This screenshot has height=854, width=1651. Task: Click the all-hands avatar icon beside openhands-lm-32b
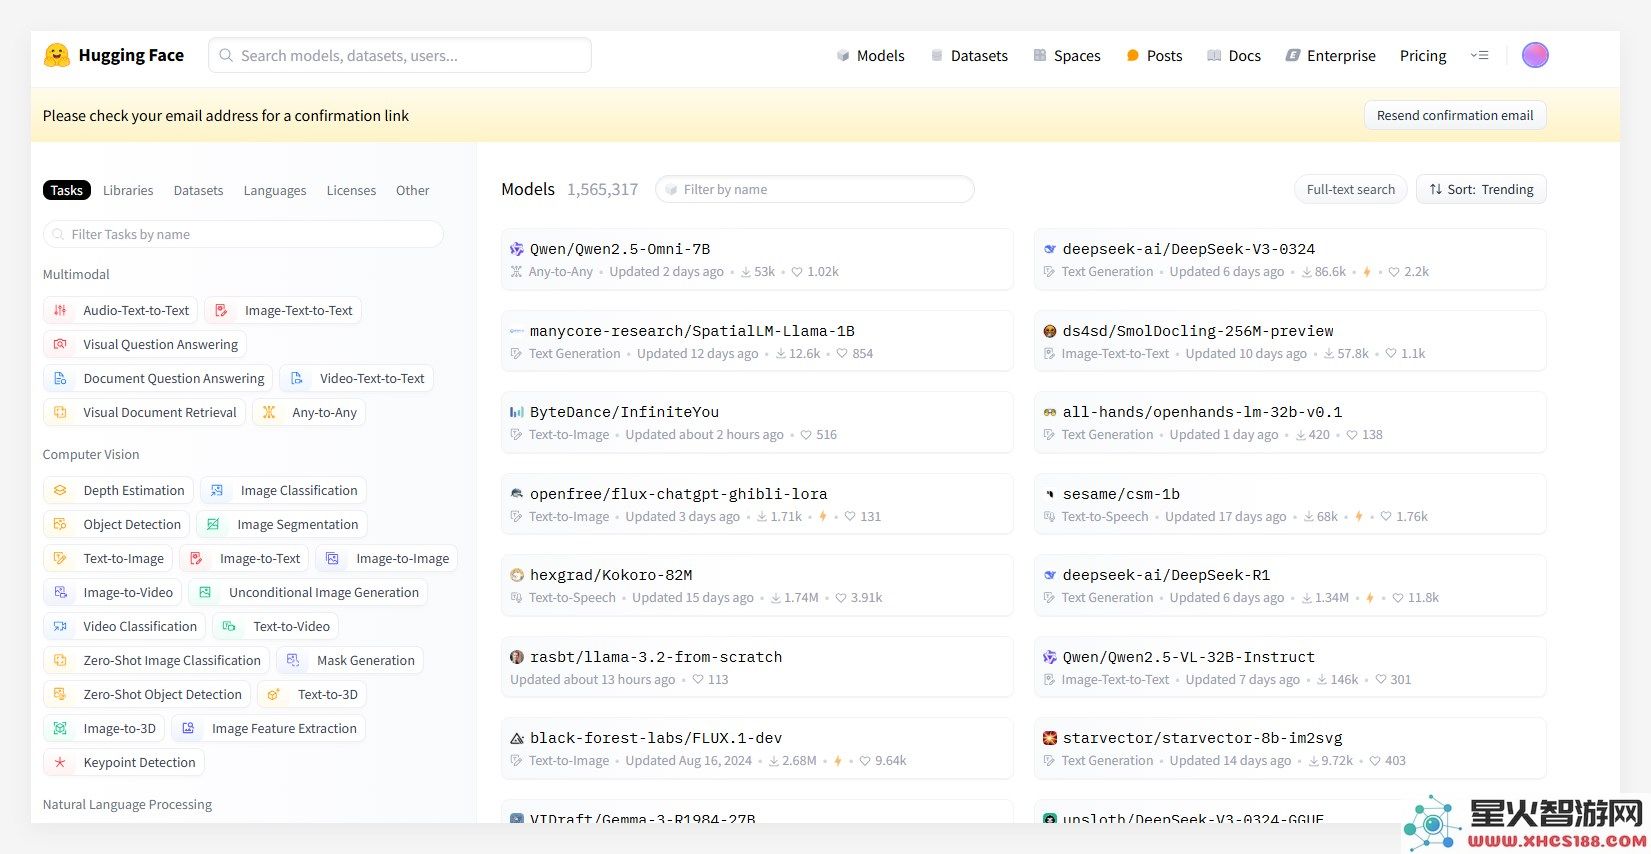click(x=1050, y=412)
